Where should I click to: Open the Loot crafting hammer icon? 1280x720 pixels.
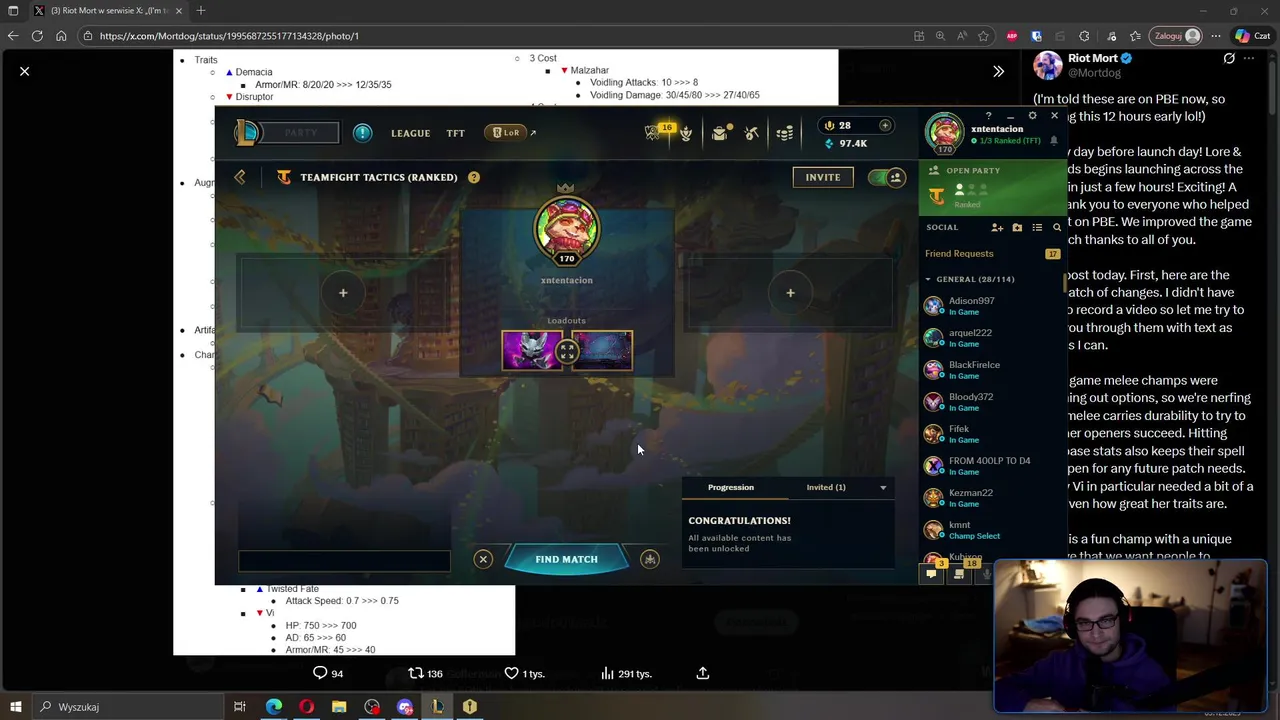pyautogui.click(x=752, y=133)
